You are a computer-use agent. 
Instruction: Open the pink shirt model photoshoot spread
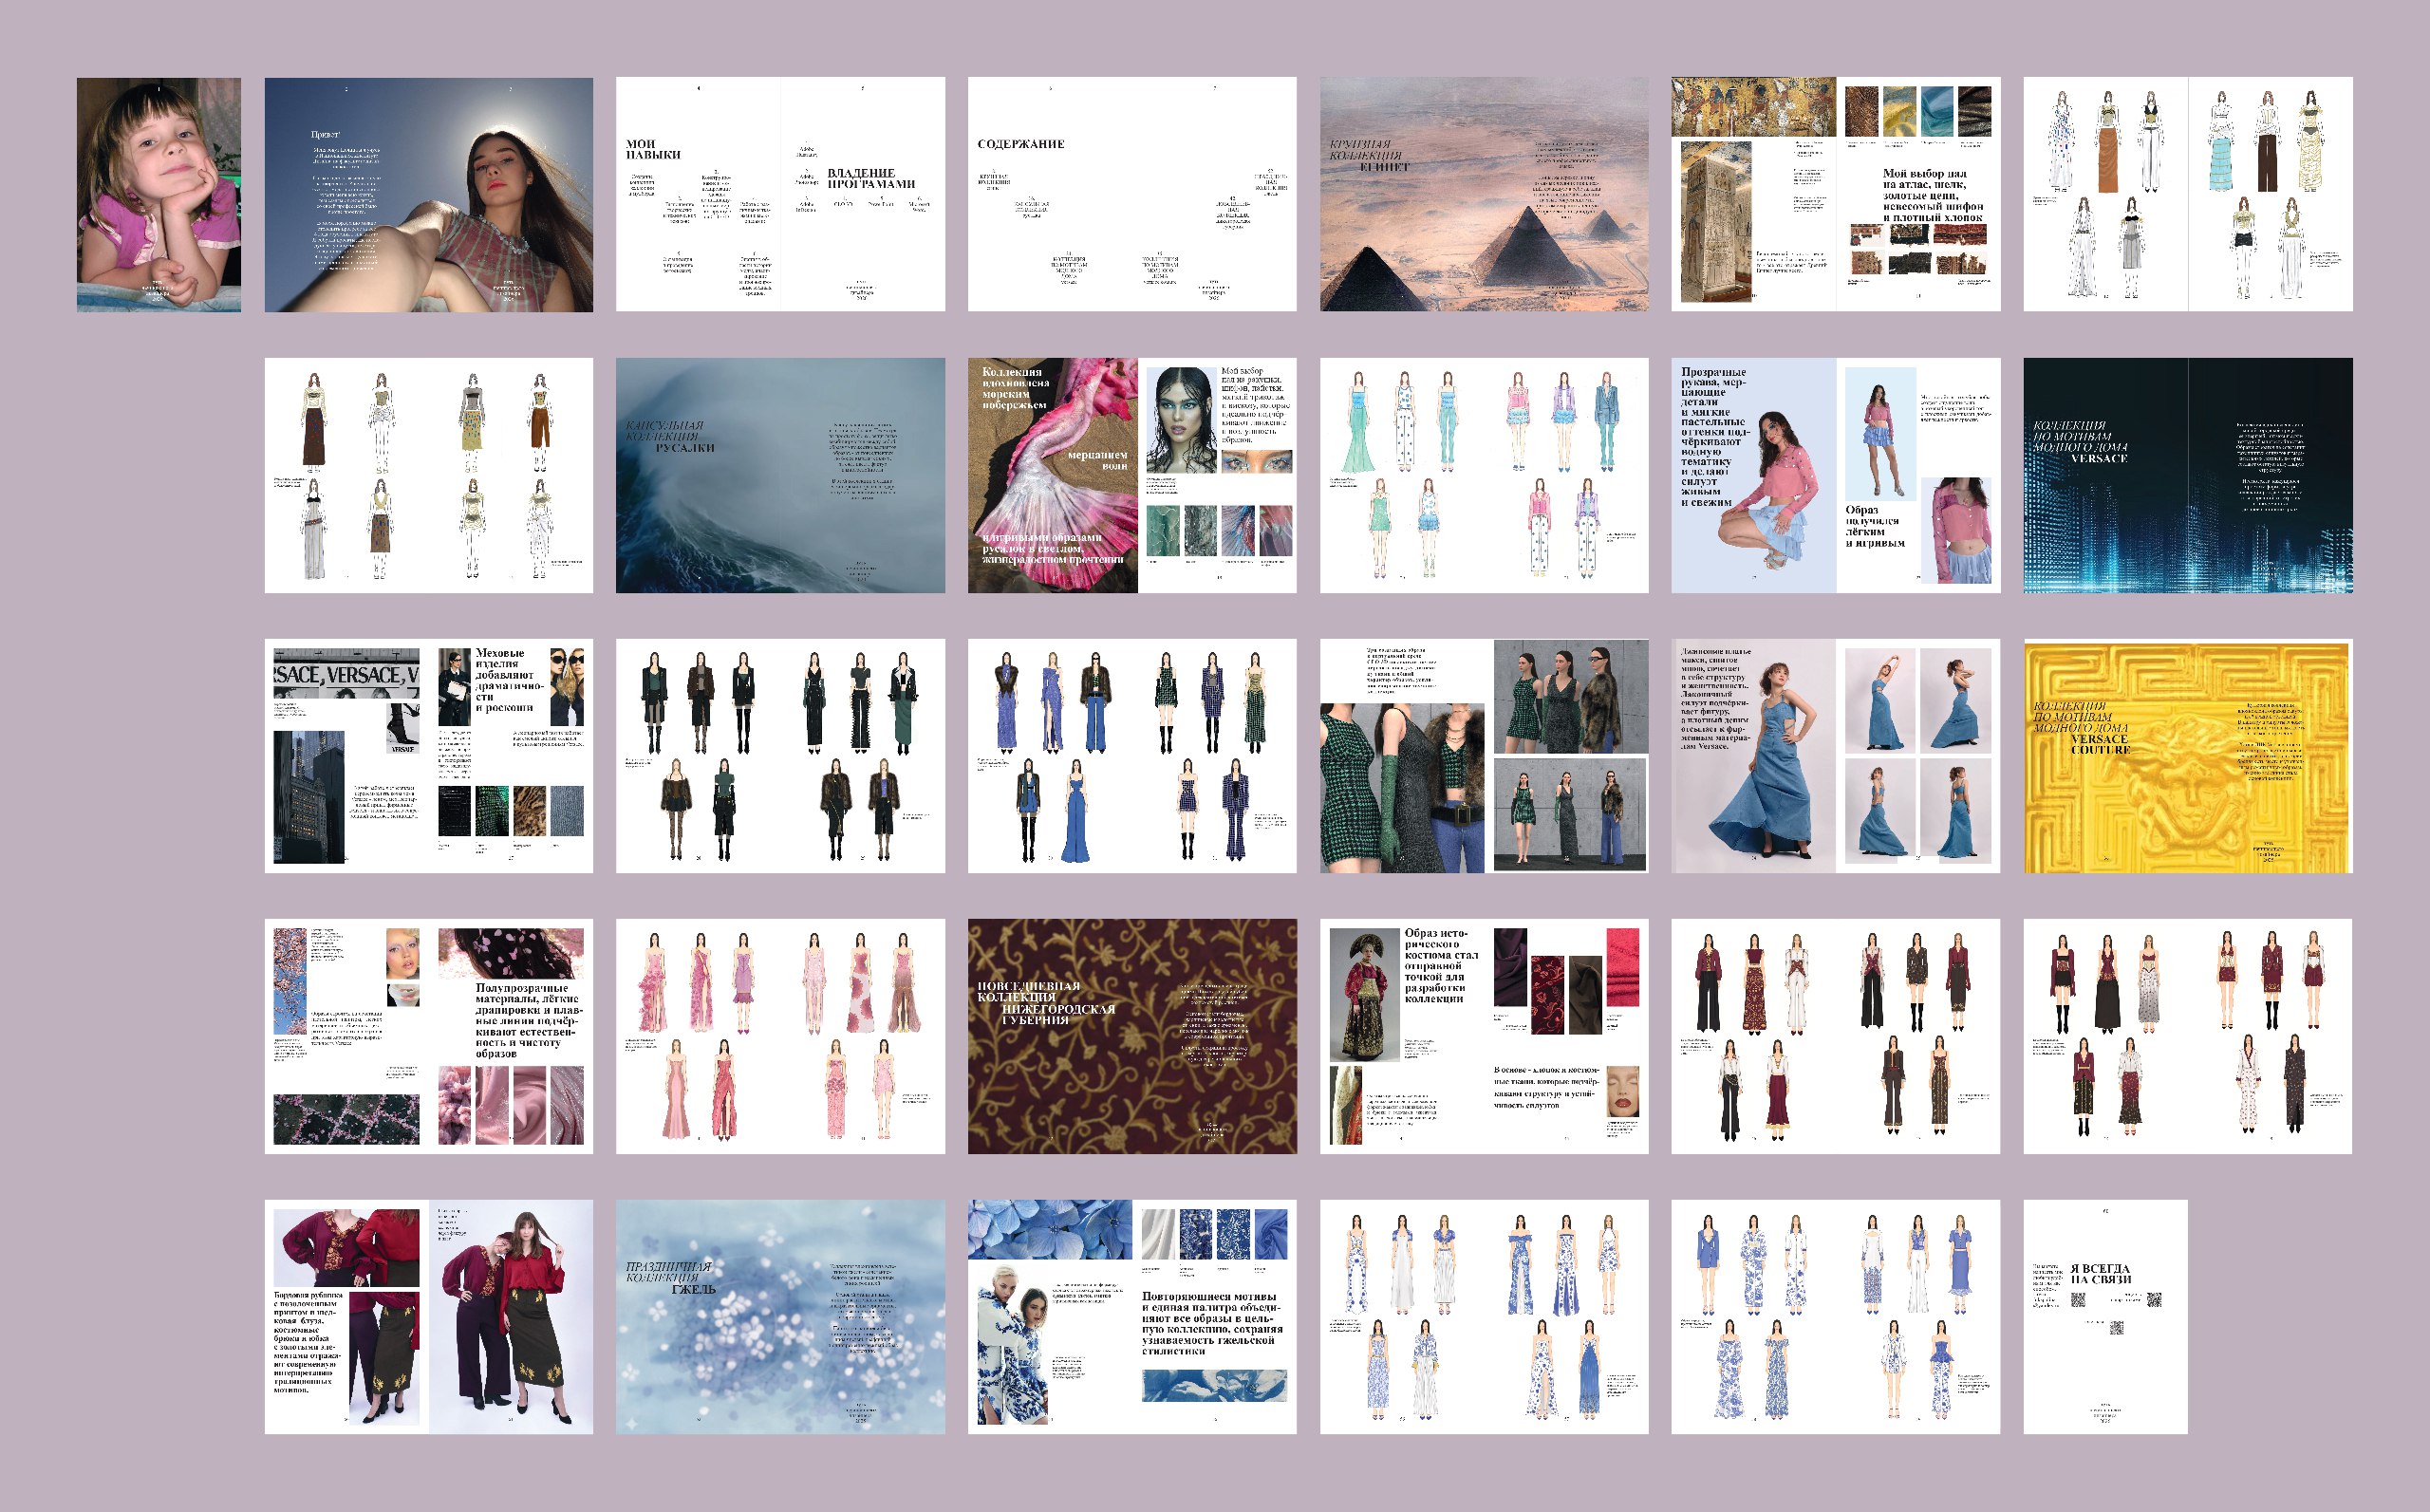coord(1835,475)
